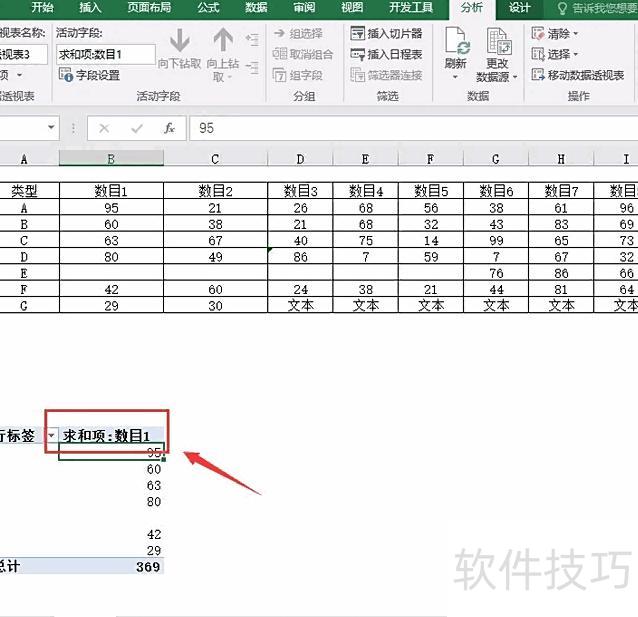This screenshot has height=617, width=638.
Task: Click pivot value 63
Action: (x=154, y=485)
